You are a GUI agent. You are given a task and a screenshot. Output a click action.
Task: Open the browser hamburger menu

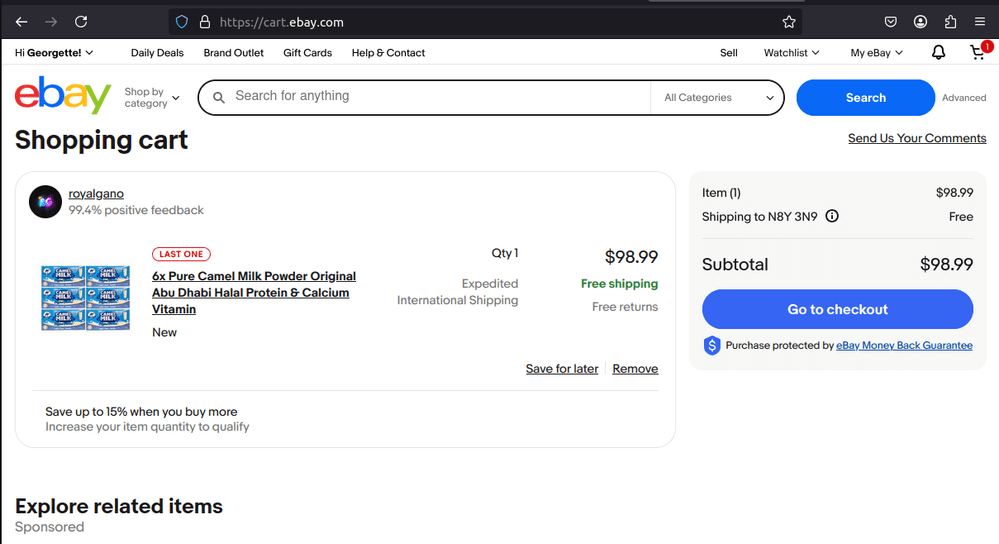coord(980,22)
